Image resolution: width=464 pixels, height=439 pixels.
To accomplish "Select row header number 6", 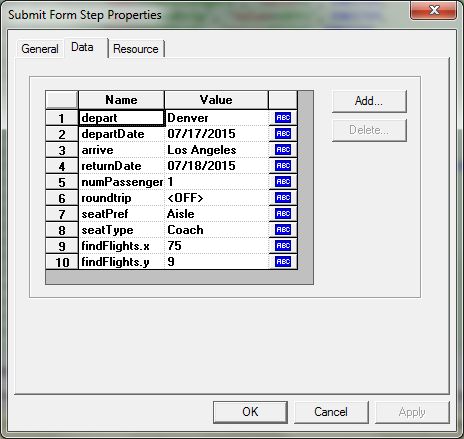I will click(x=62, y=198).
